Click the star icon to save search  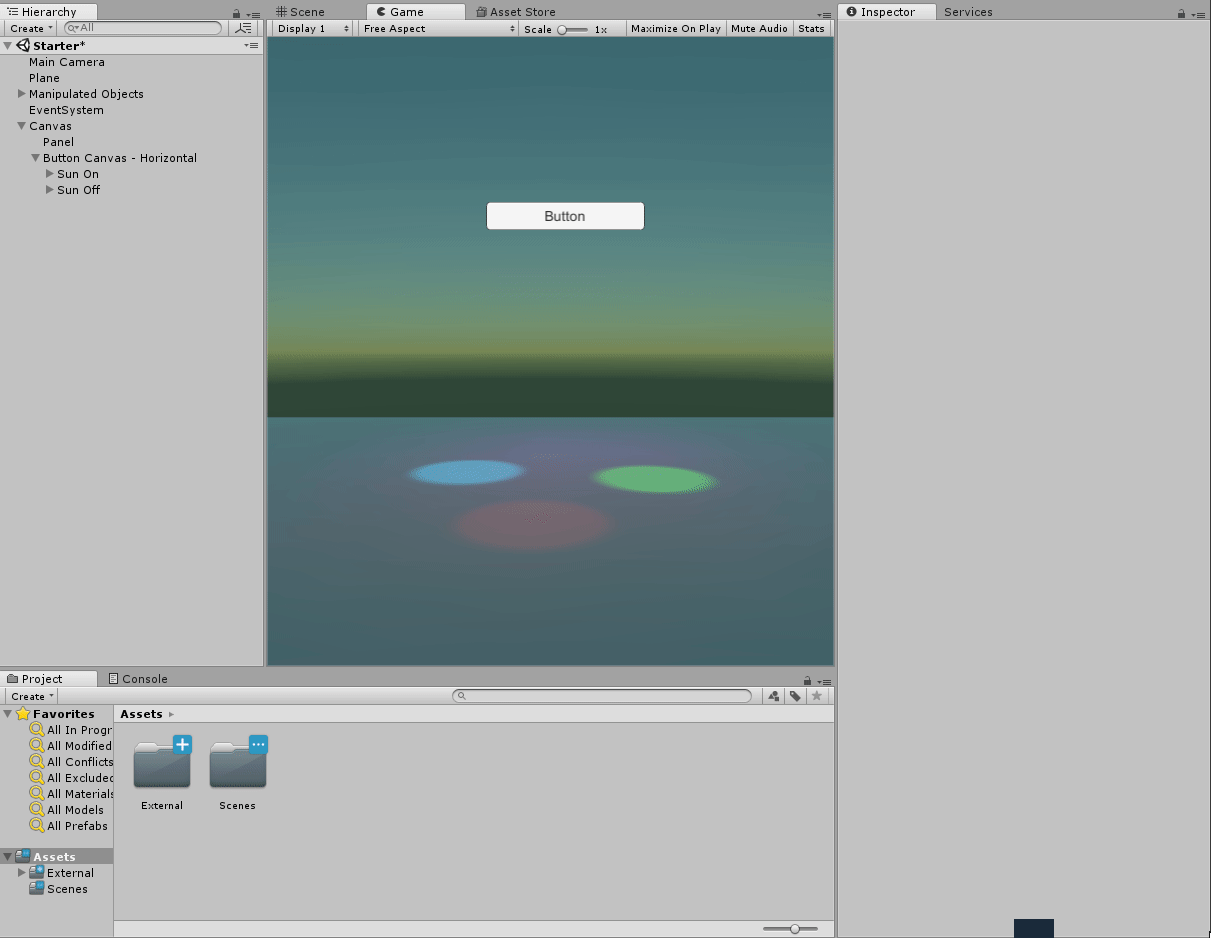pyautogui.click(x=817, y=696)
